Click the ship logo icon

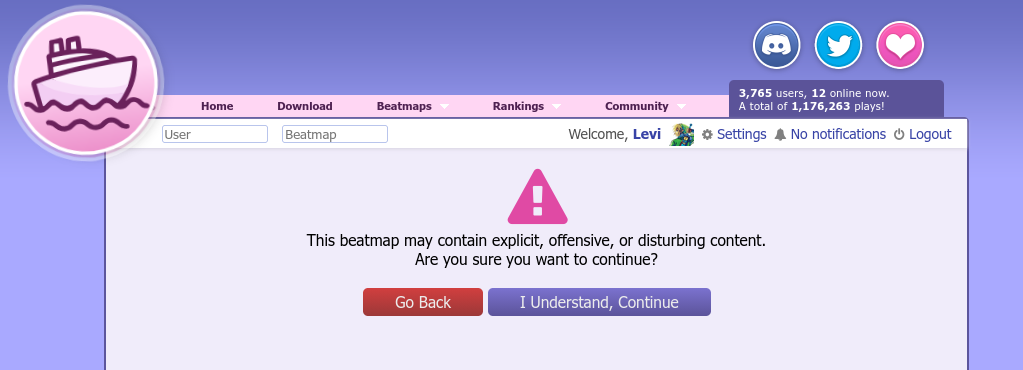tap(86, 83)
